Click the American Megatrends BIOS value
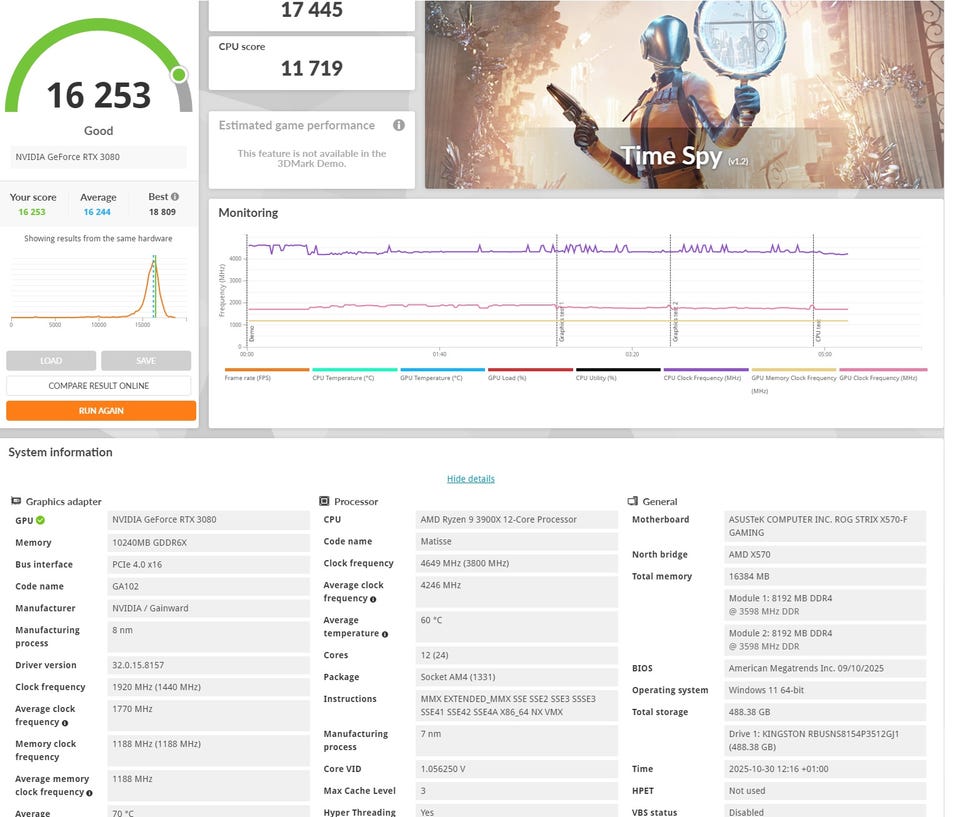This screenshot has height=817, width=960. coord(825,668)
